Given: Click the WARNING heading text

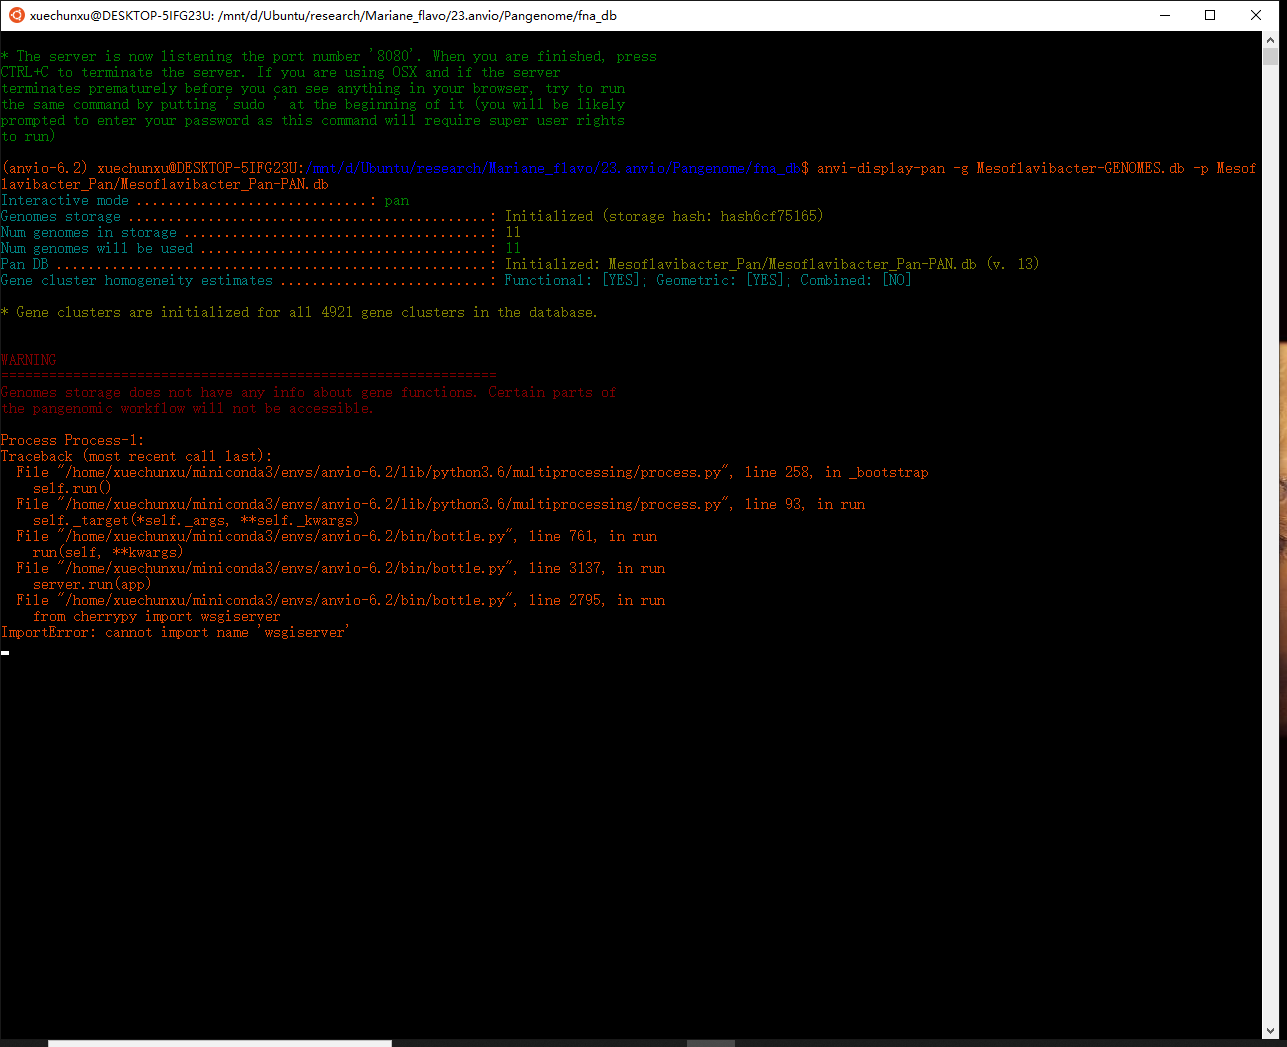Looking at the screenshot, I should coord(28,360).
